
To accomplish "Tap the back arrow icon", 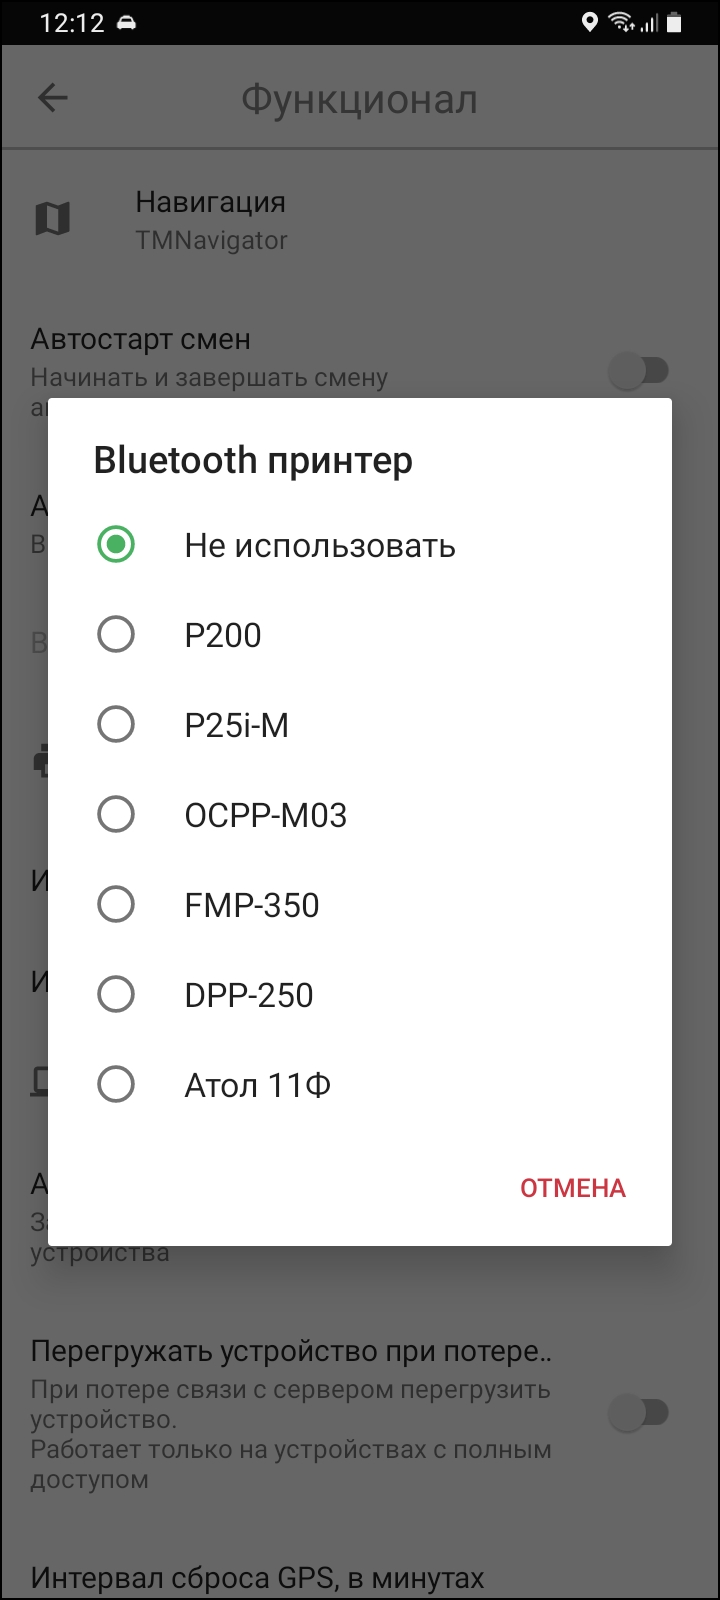I will pyautogui.click(x=52, y=98).
